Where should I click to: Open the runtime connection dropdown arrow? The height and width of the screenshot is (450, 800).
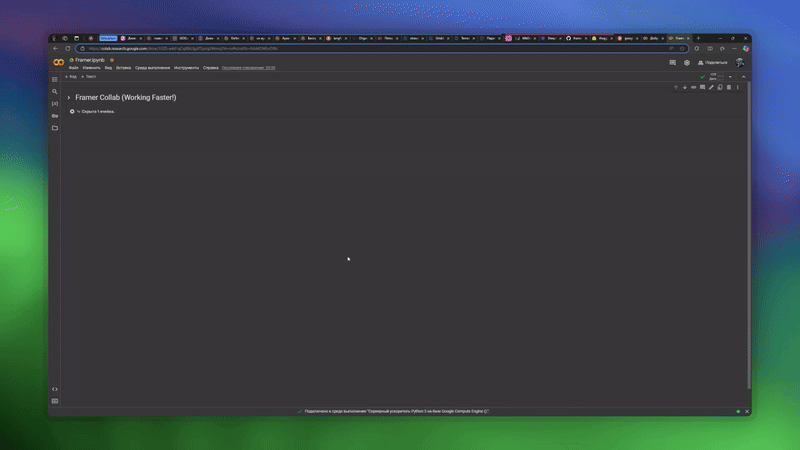(x=730, y=77)
